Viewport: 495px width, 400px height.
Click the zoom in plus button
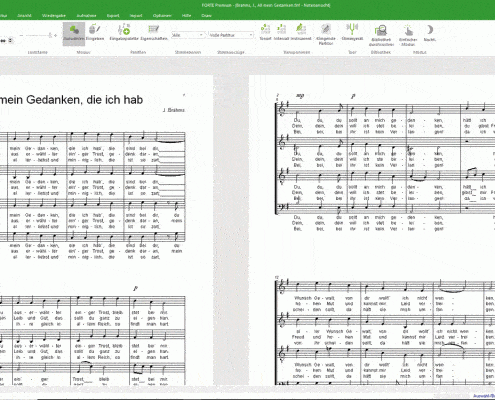(x=55, y=35)
